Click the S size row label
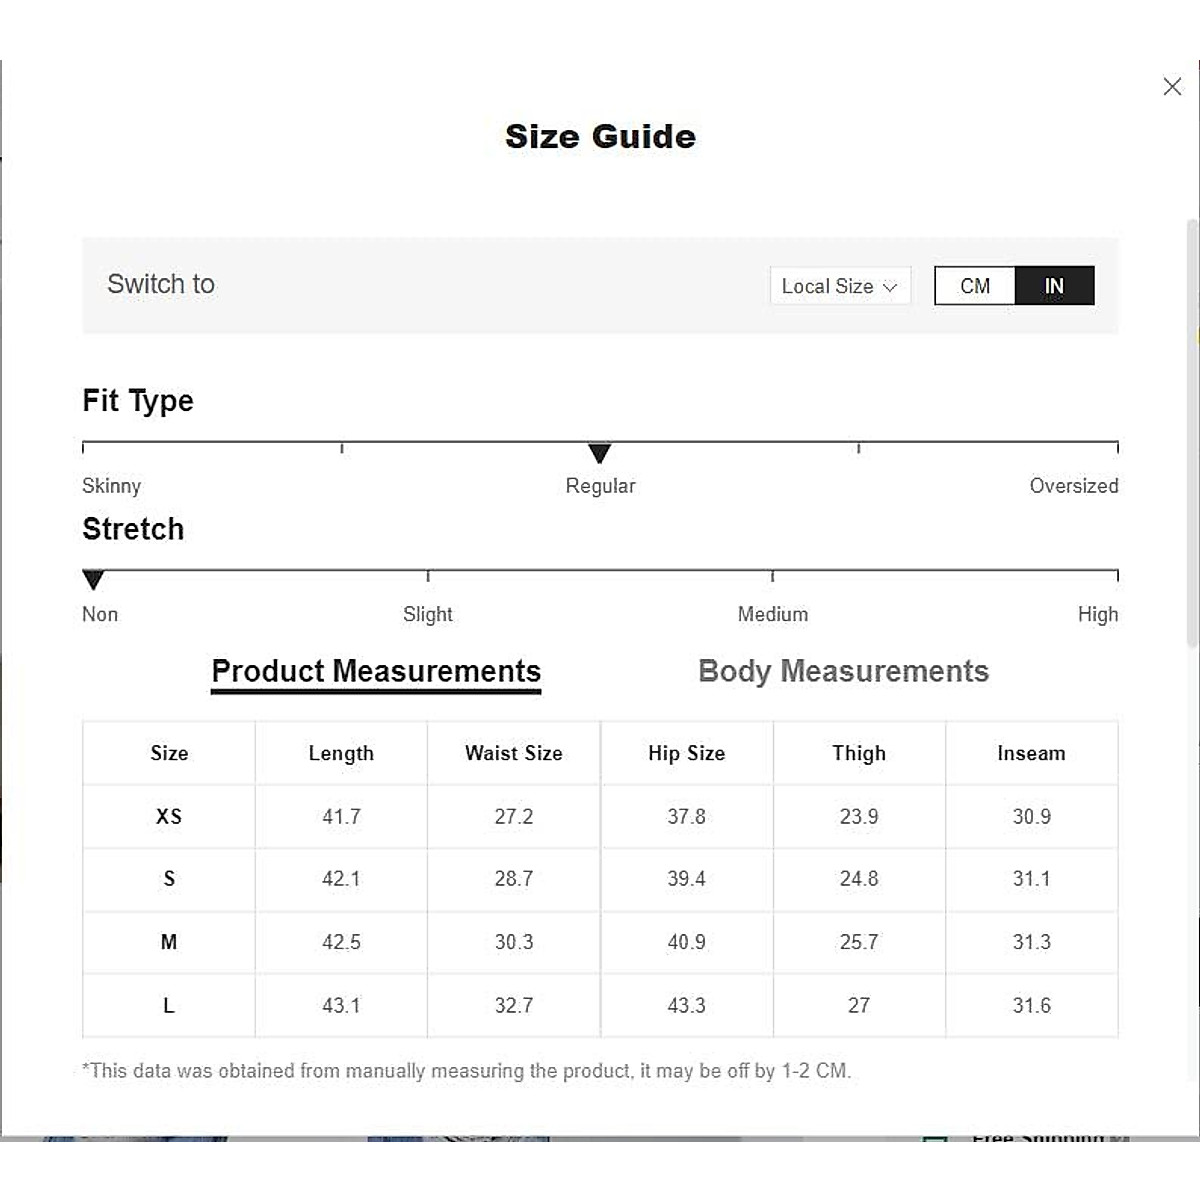 [169, 879]
